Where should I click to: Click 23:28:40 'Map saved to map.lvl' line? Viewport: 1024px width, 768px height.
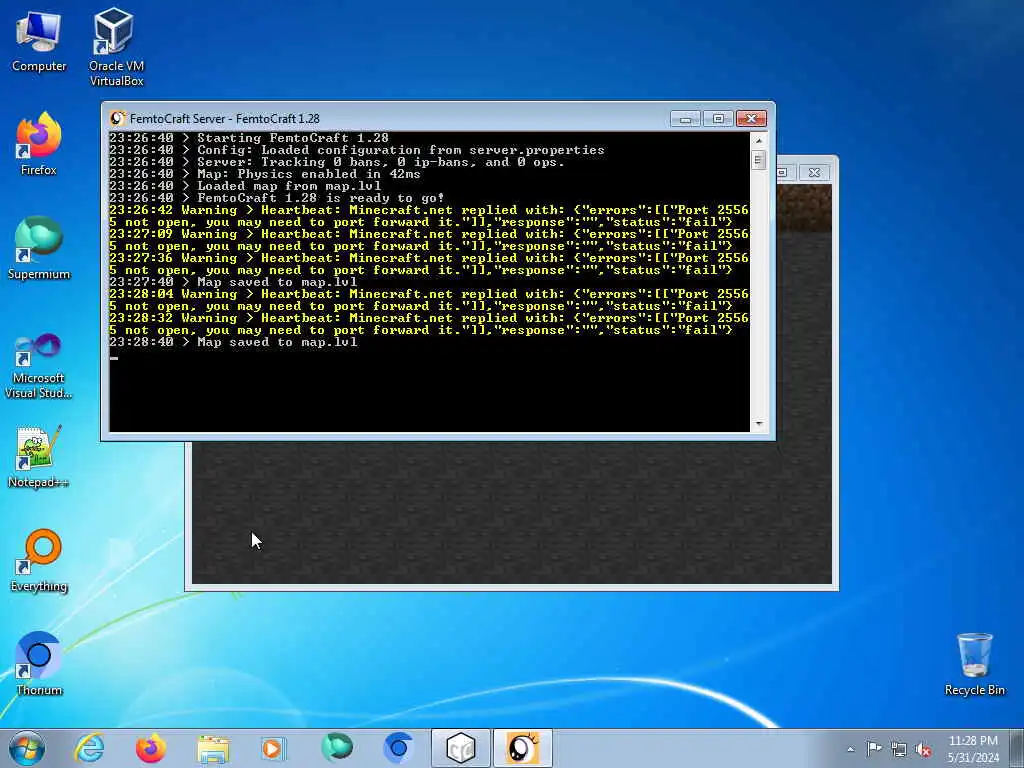click(233, 342)
